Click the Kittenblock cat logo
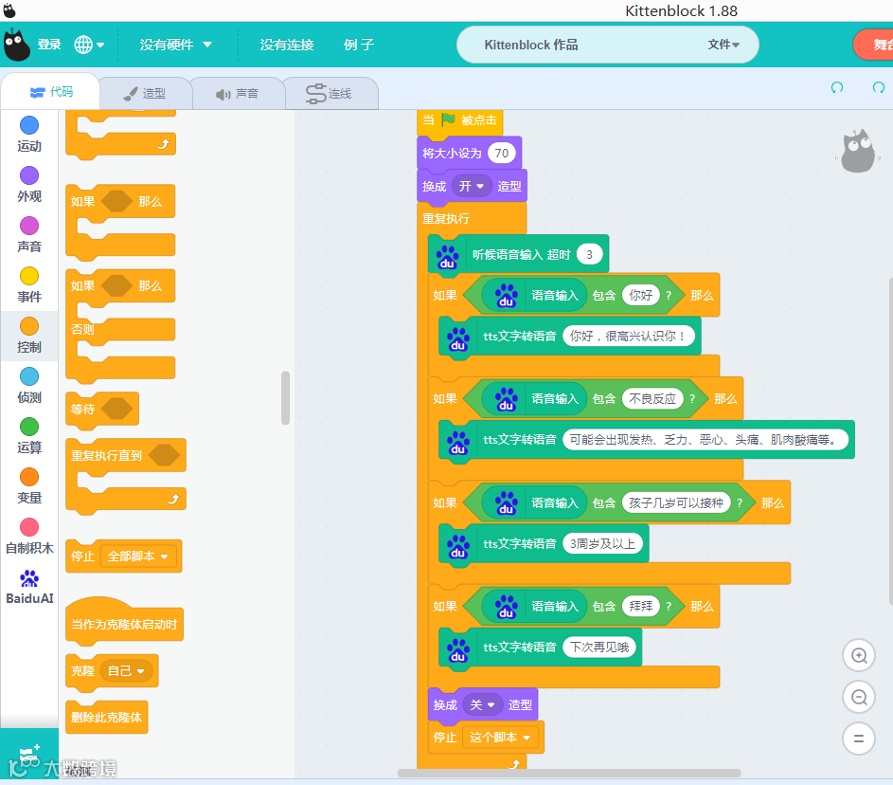Screen dimensions: 893x785 (x=16, y=44)
